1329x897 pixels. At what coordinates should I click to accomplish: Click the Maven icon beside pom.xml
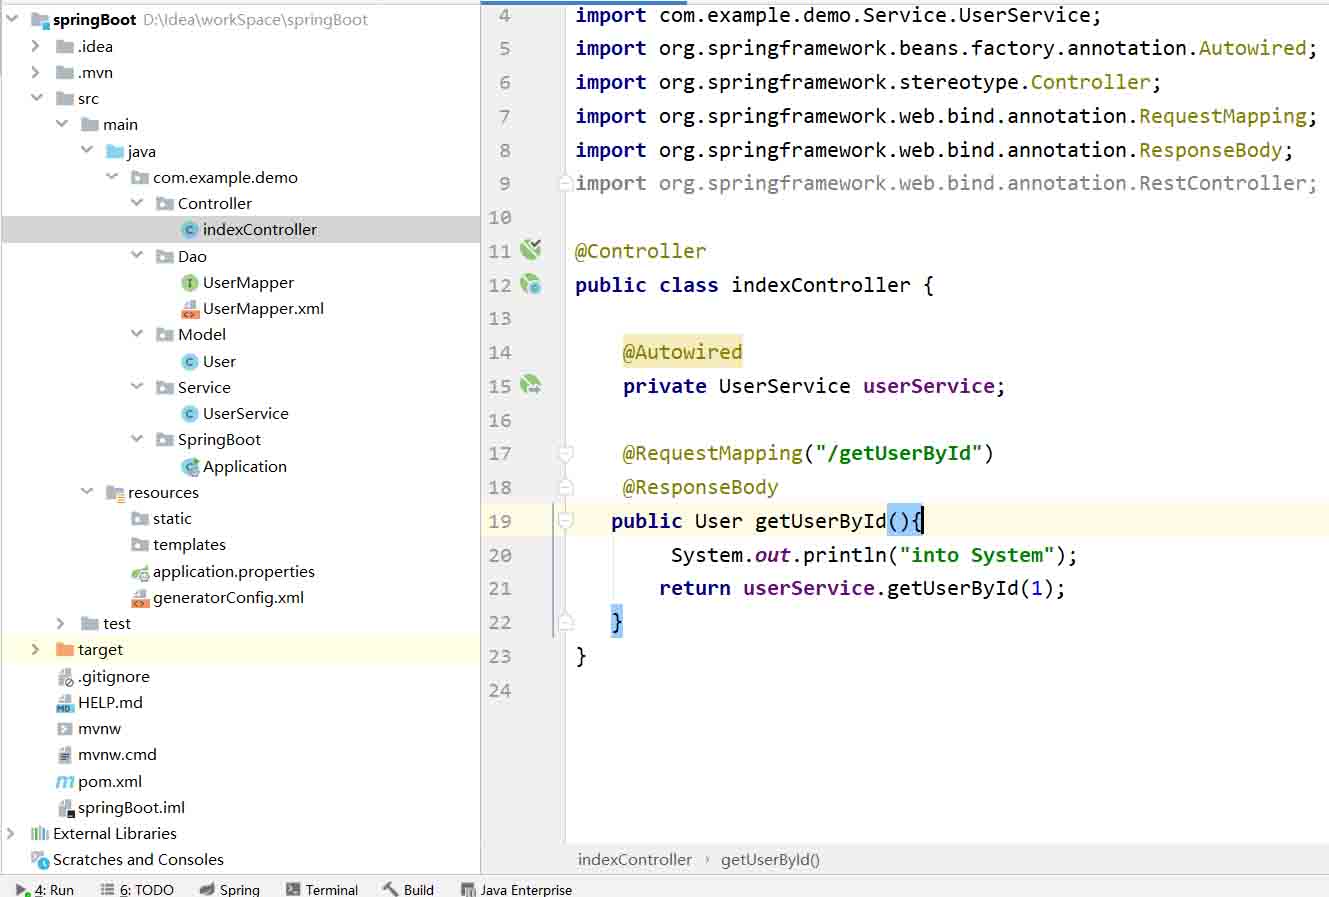coord(65,782)
